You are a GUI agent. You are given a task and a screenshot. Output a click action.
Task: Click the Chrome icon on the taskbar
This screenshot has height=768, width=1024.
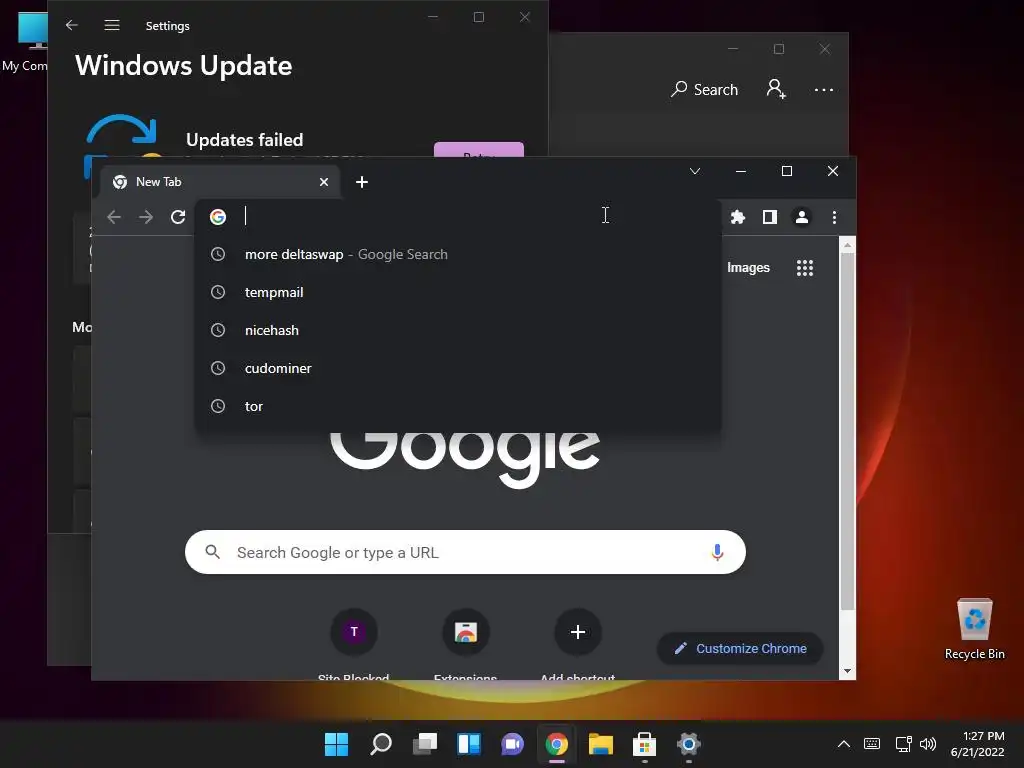pos(556,744)
